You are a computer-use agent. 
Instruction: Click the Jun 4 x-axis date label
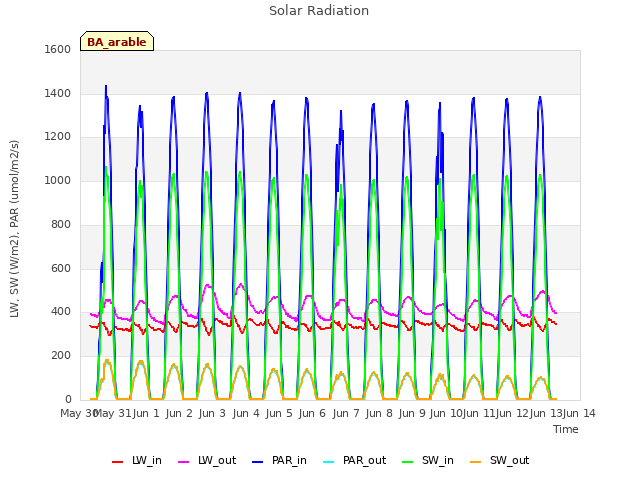coord(246,413)
